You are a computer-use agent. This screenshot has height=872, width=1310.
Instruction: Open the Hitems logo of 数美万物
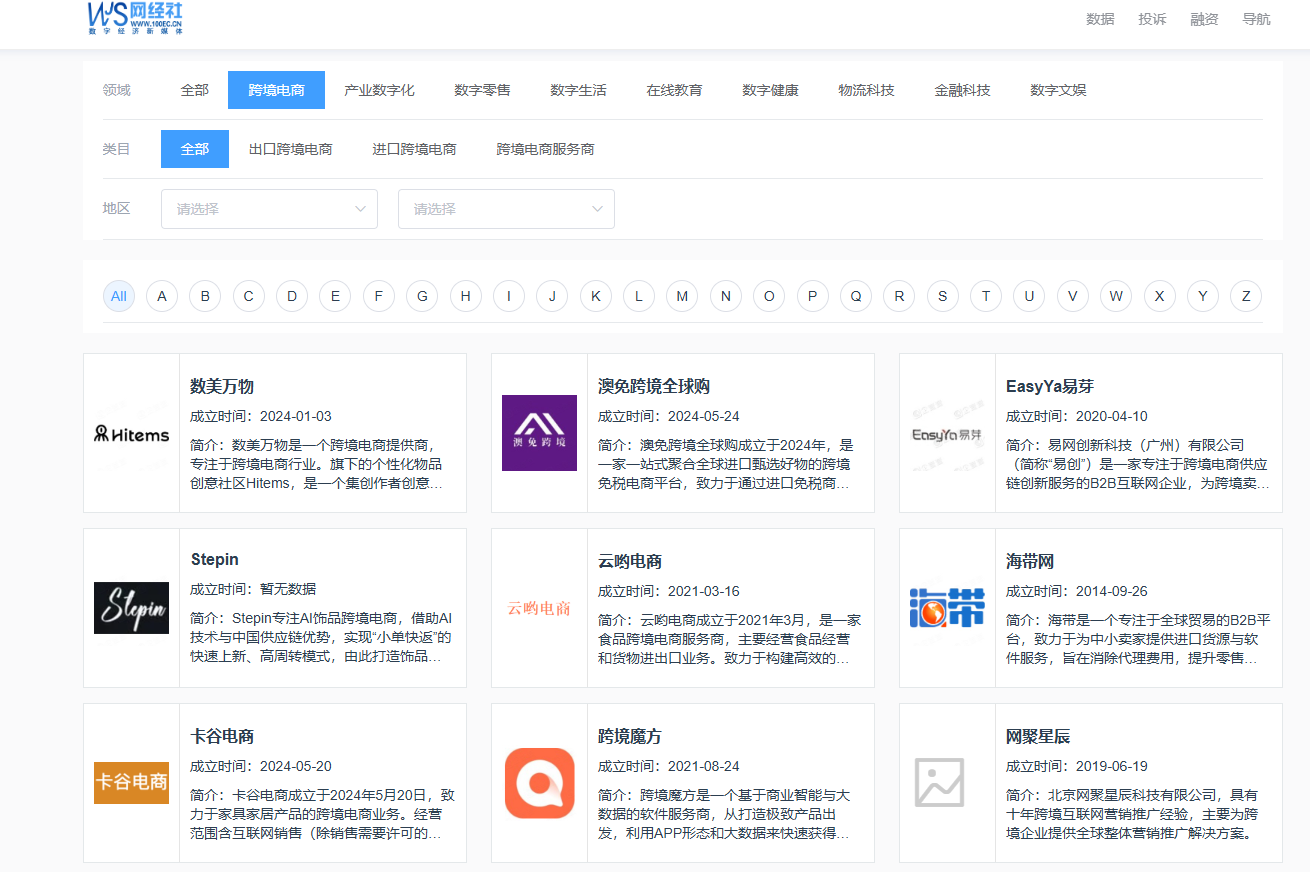point(132,434)
